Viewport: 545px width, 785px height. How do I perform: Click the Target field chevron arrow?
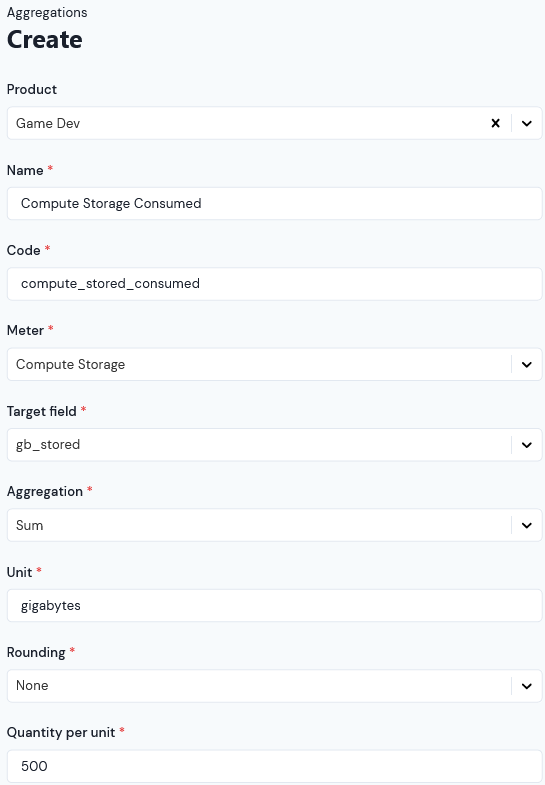point(526,445)
